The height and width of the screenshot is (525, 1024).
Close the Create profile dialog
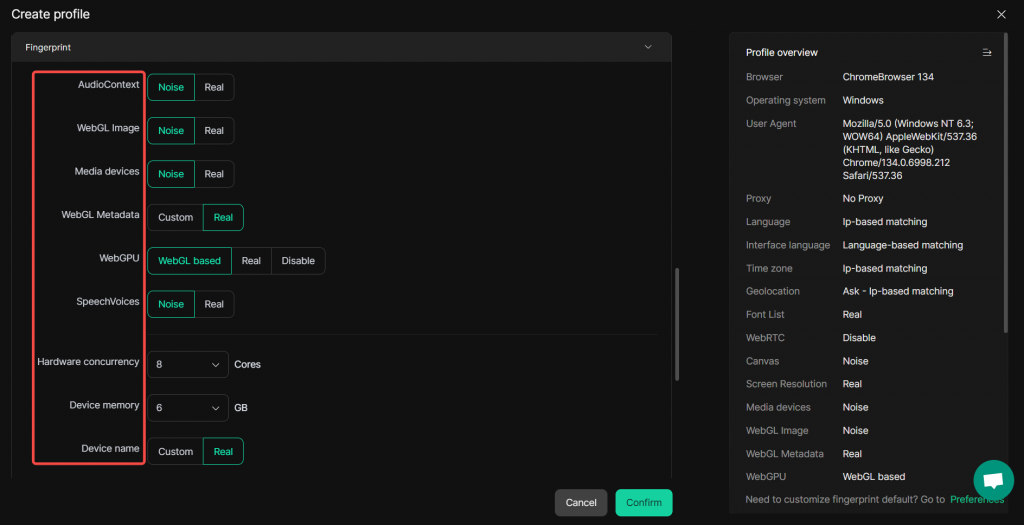pos(1001,14)
